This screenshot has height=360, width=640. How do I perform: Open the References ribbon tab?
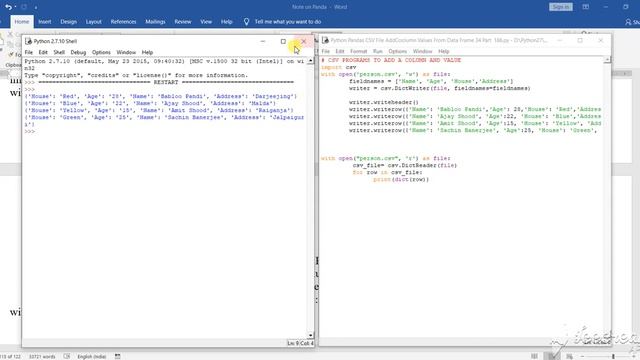click(x=123, y=22)
